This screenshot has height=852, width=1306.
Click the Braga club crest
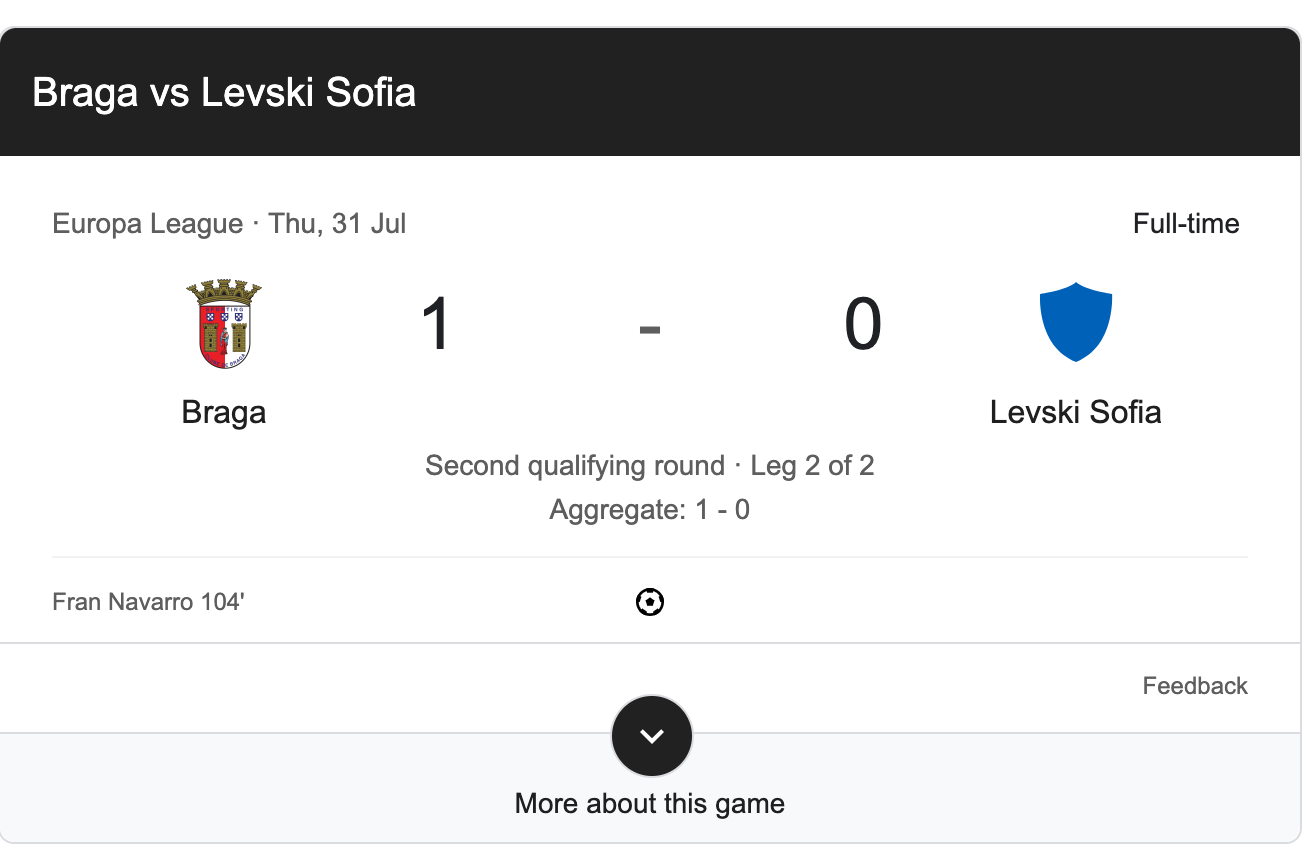224,325
